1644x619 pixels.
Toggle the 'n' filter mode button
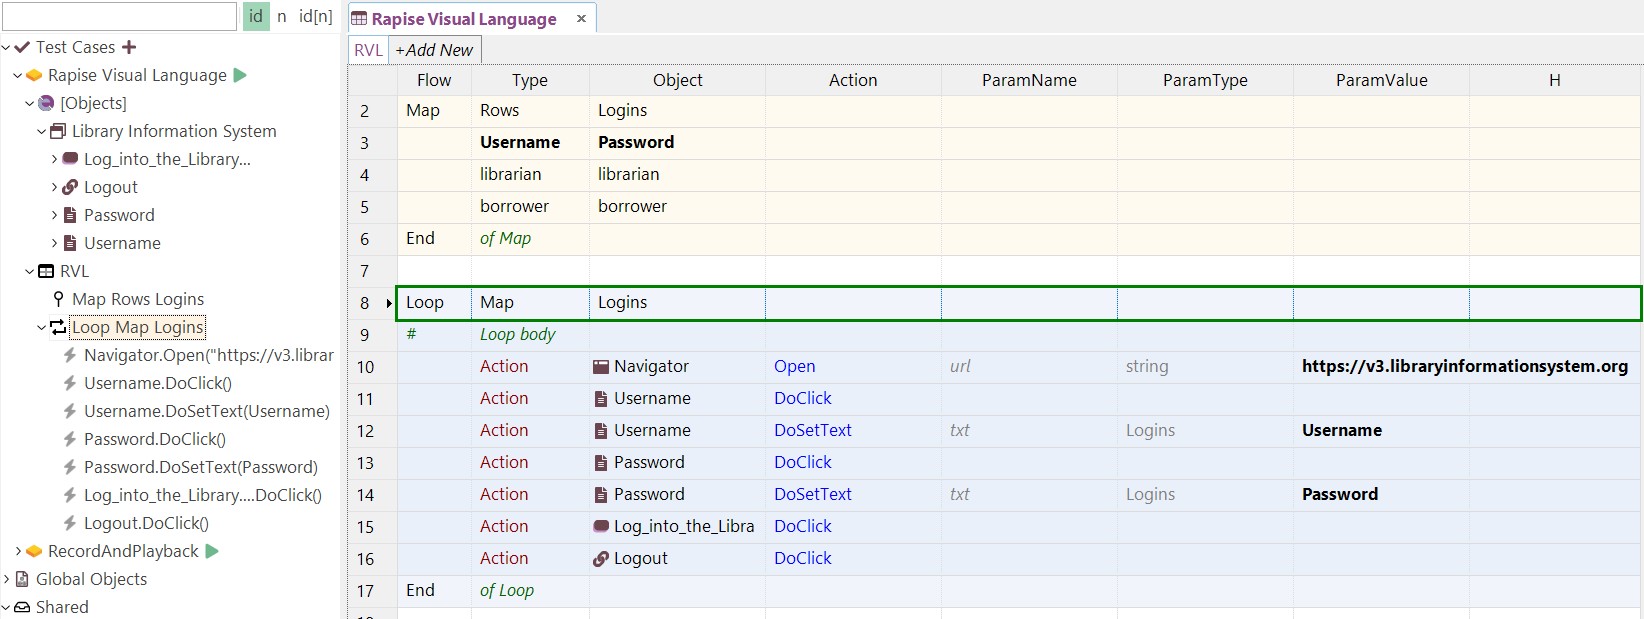(x=281, y=16)
